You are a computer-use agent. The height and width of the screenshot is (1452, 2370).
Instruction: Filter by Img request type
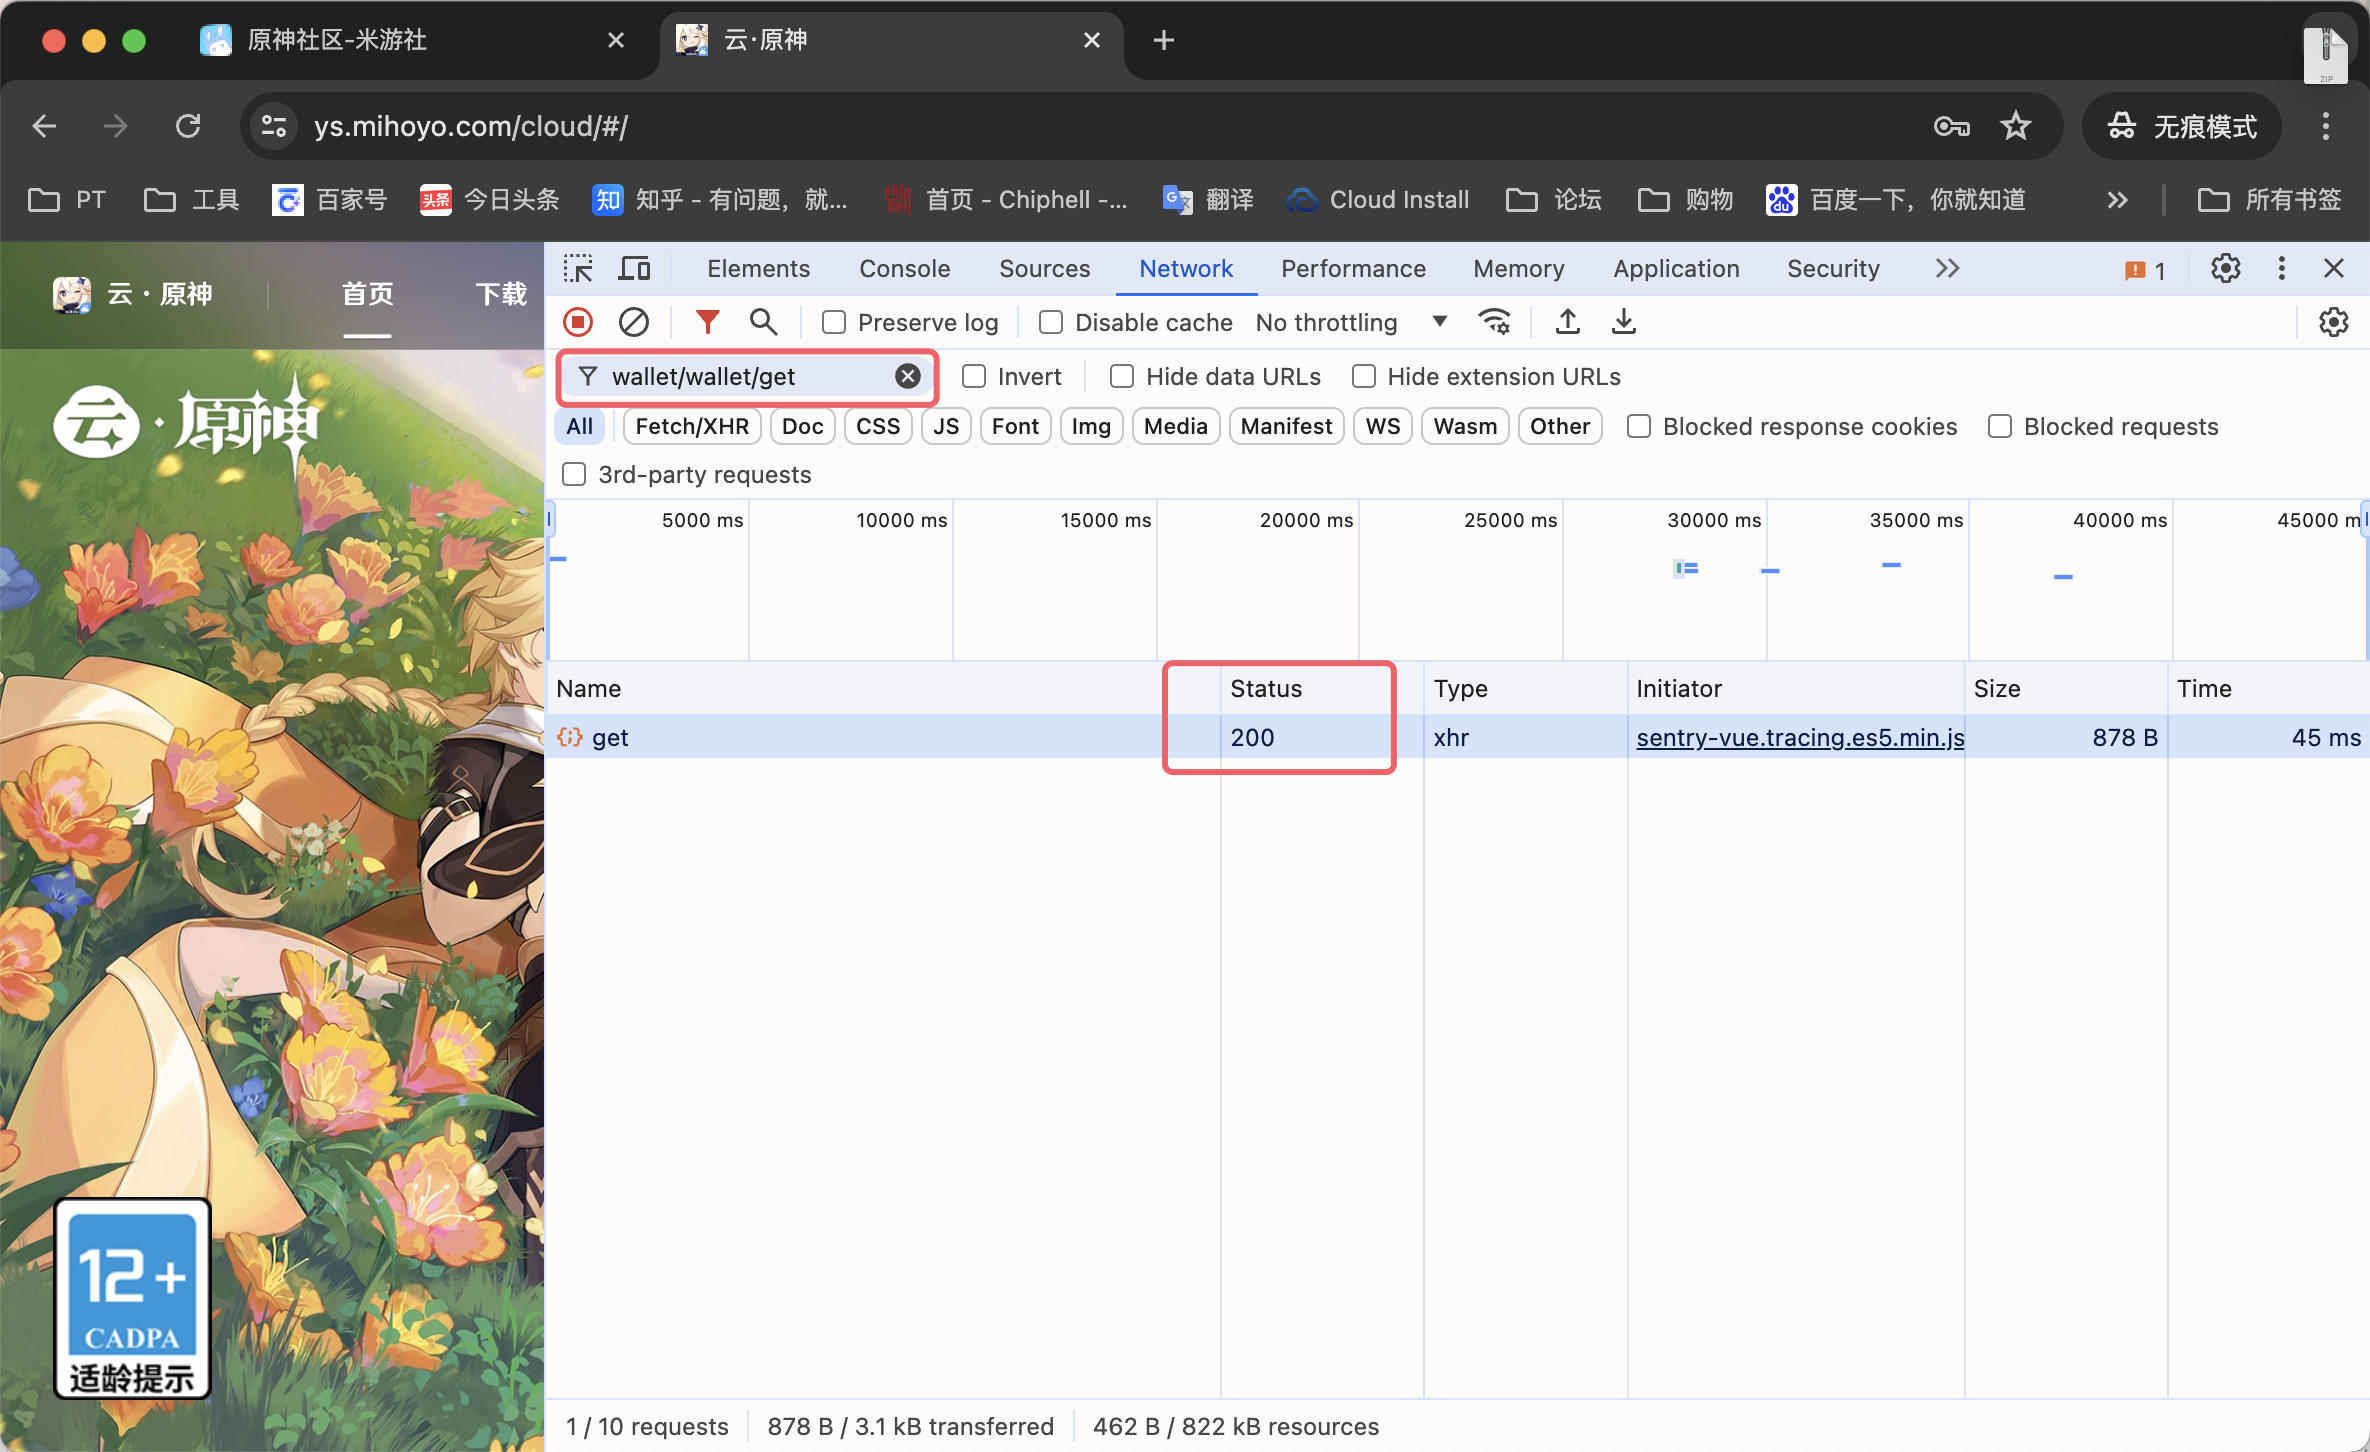tap(1091, 426)
